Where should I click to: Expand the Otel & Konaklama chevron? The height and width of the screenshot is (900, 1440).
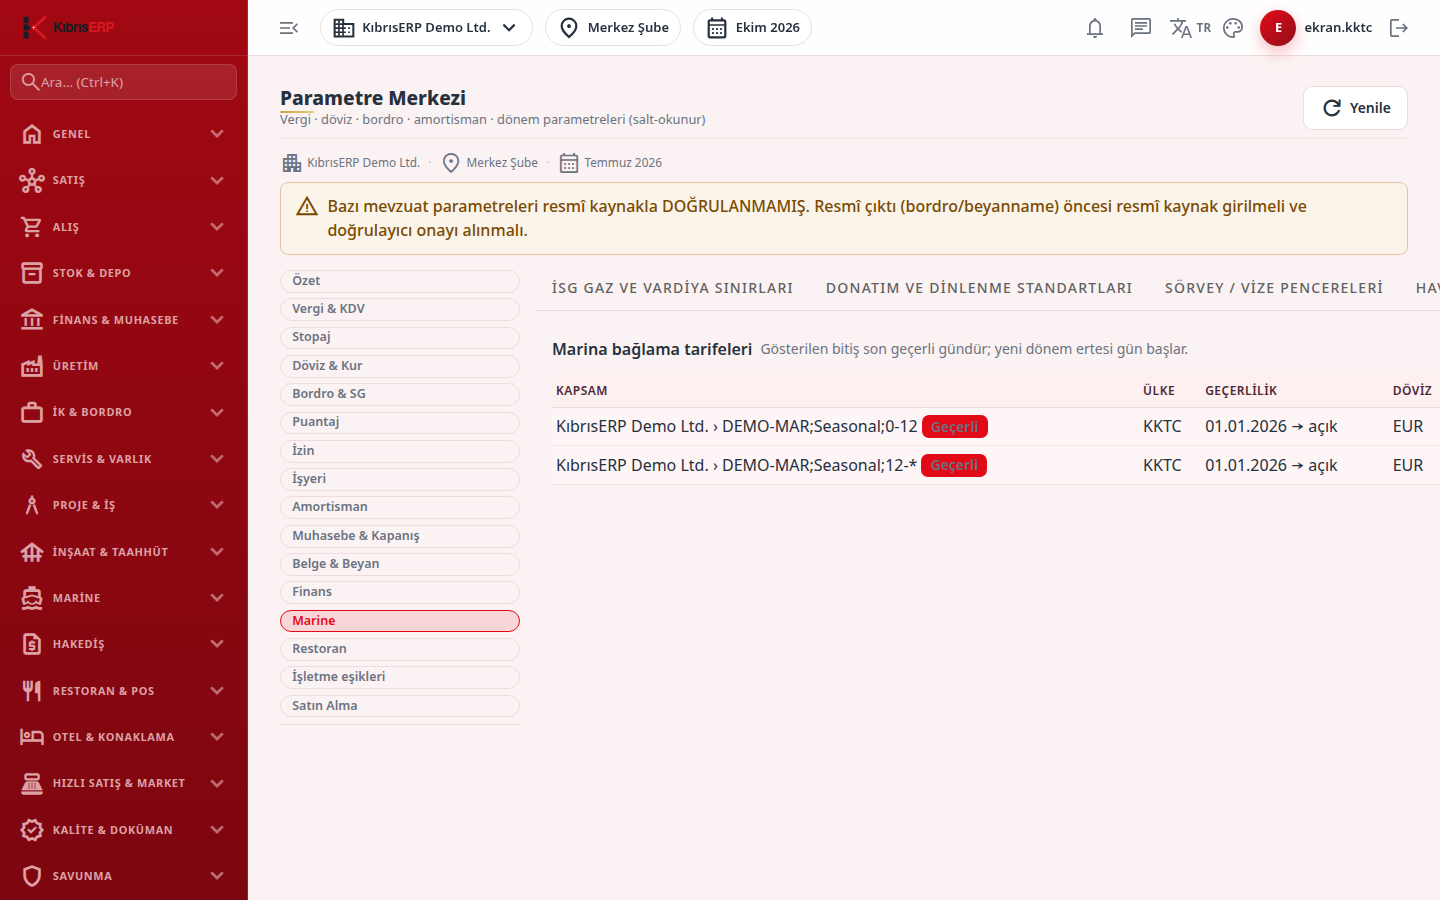[x=217, y=737]
